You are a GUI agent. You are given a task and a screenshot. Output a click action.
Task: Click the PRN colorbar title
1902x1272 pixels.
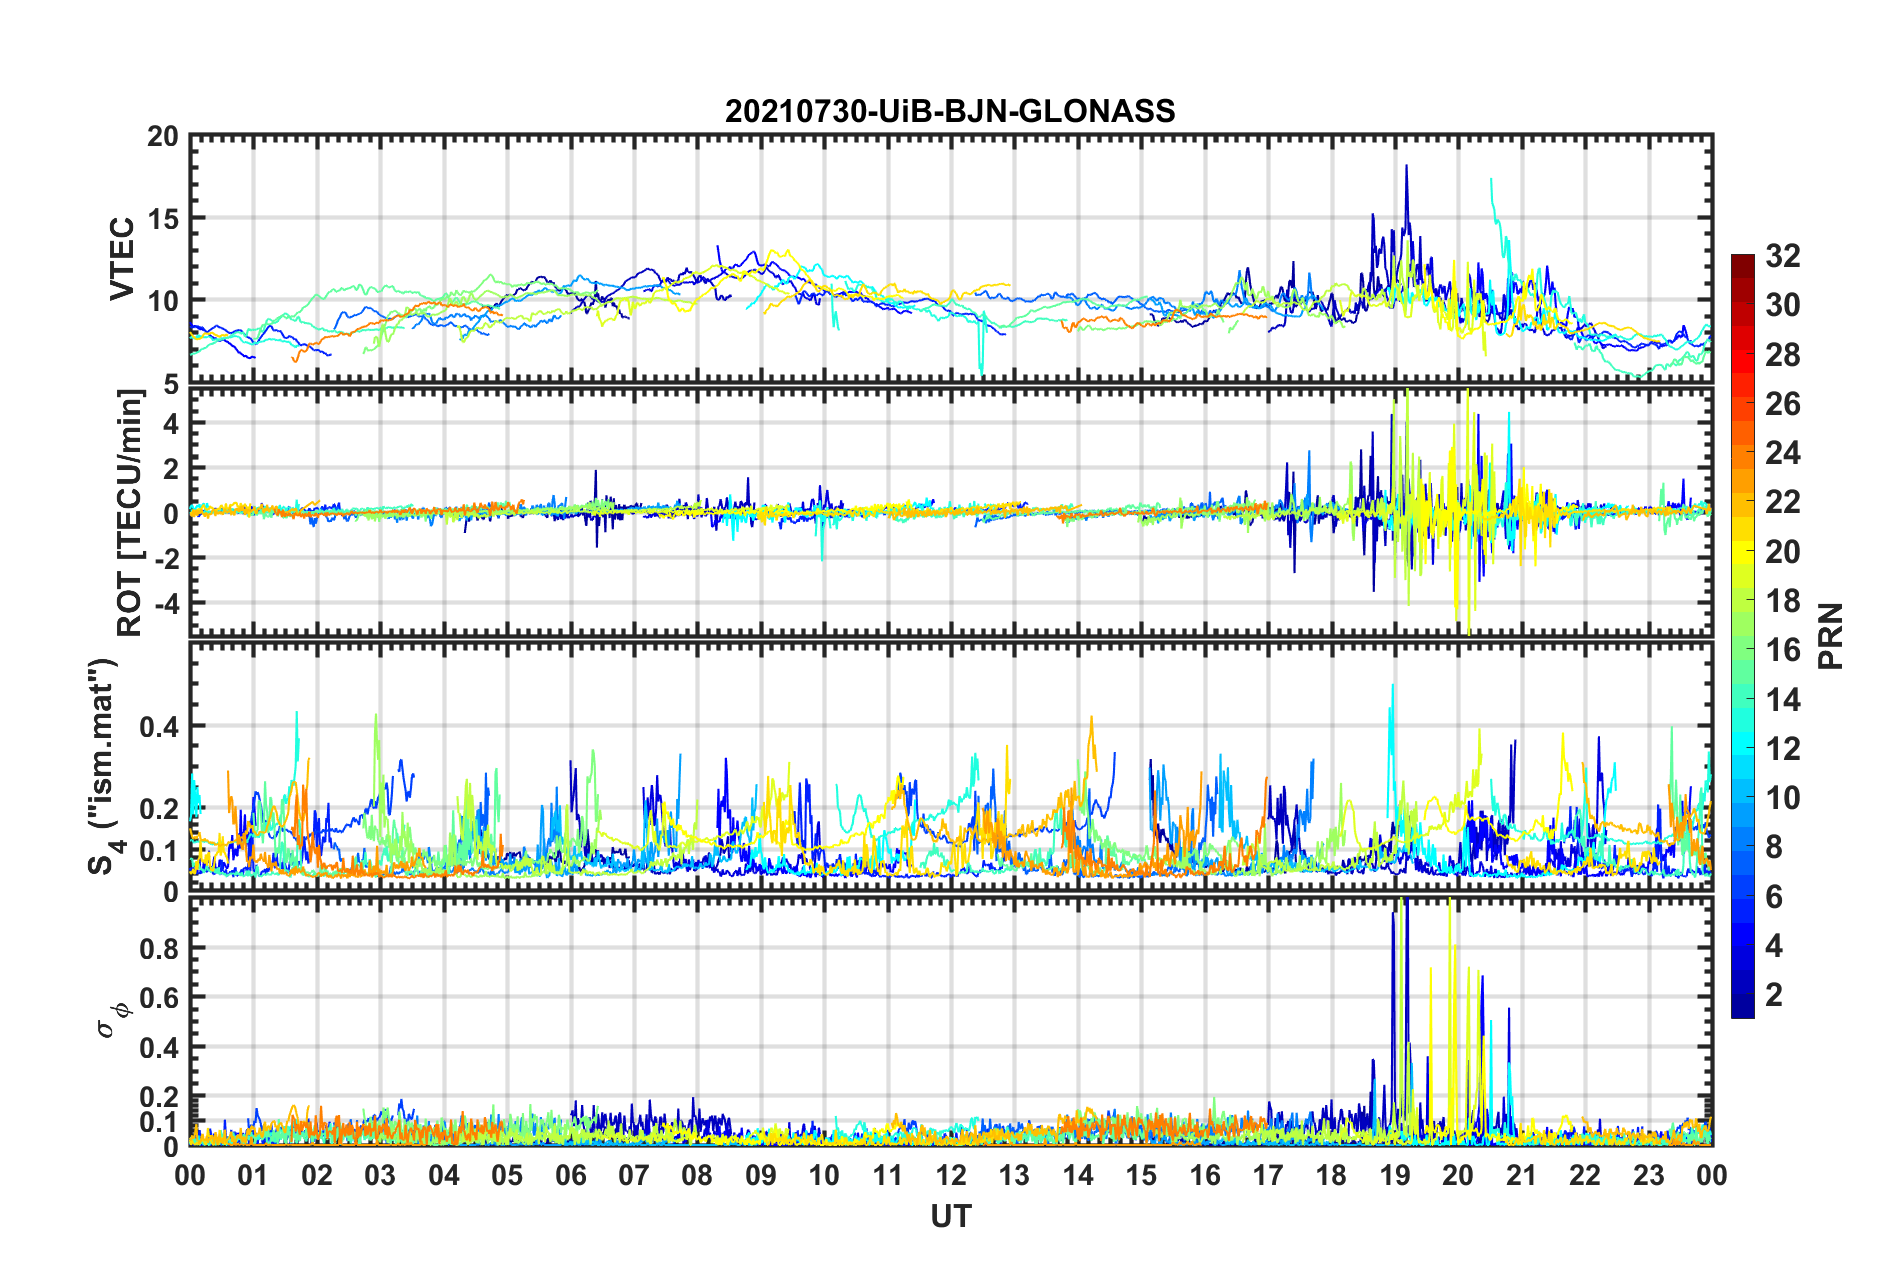(1832, 636)
